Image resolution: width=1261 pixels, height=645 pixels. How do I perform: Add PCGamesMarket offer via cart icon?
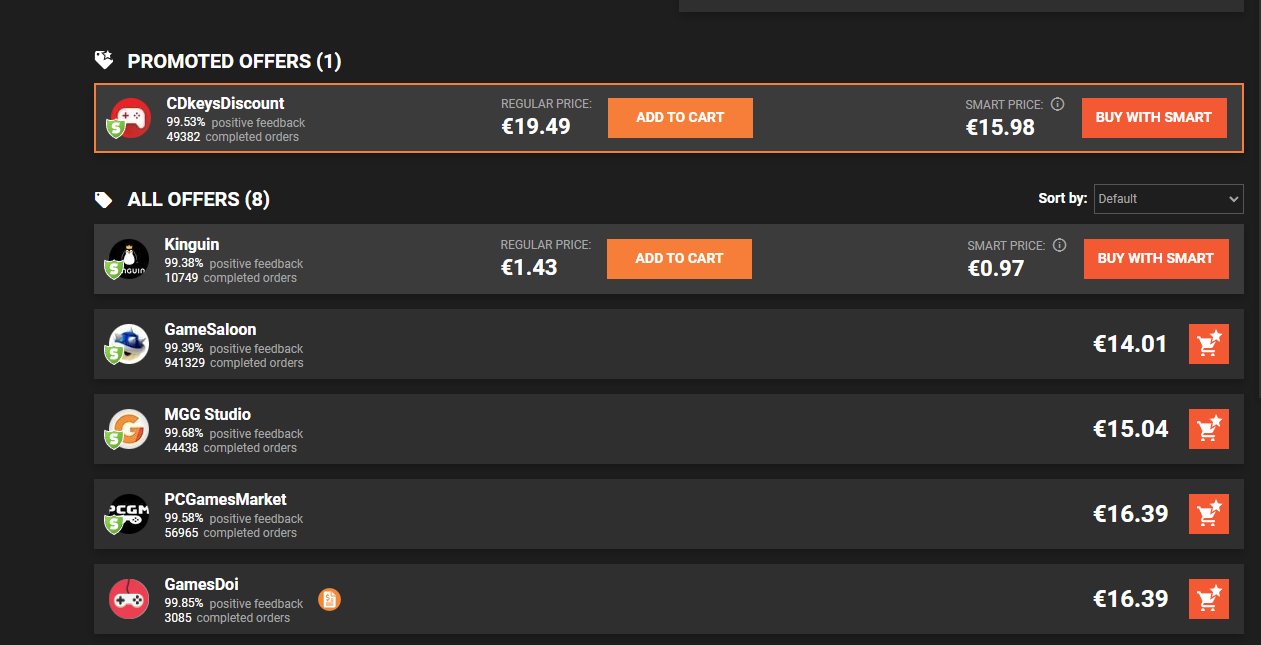point(1208,514)
